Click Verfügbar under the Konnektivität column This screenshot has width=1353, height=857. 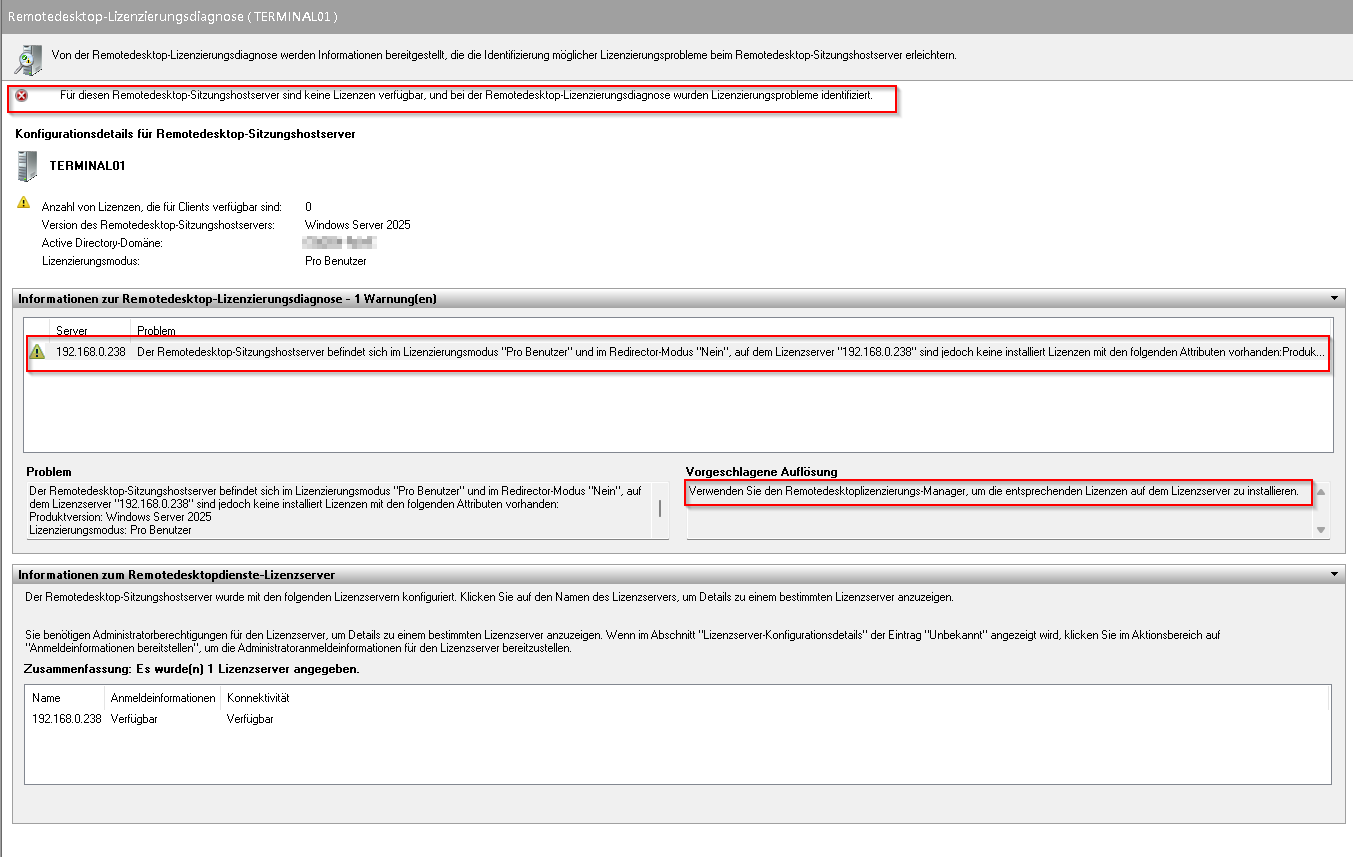(x=250, y=719)
